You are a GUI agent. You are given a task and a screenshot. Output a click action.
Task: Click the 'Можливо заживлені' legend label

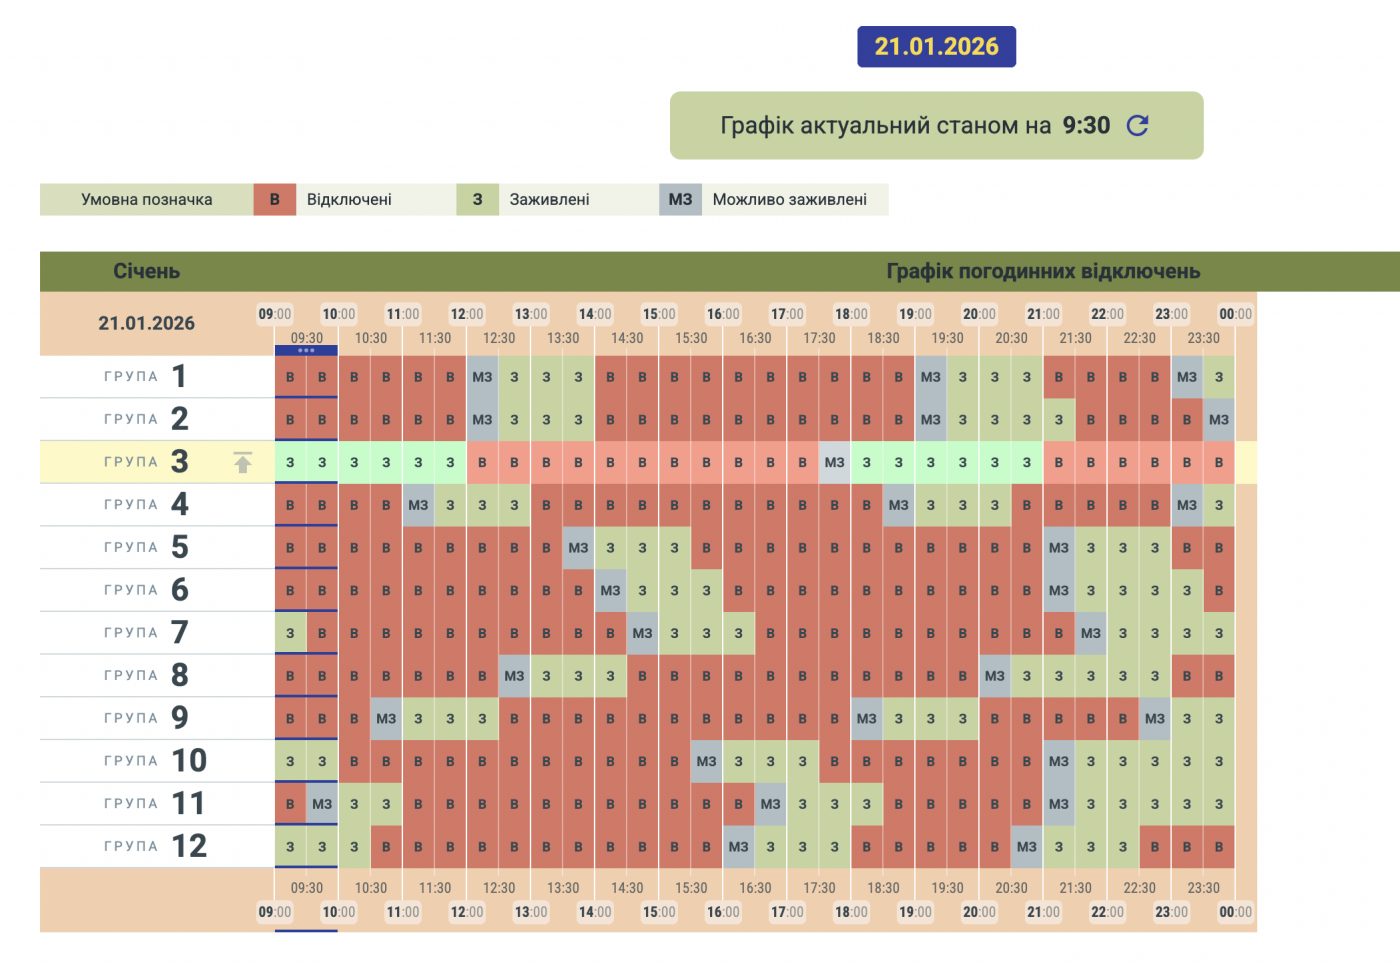tap(789, 199)
